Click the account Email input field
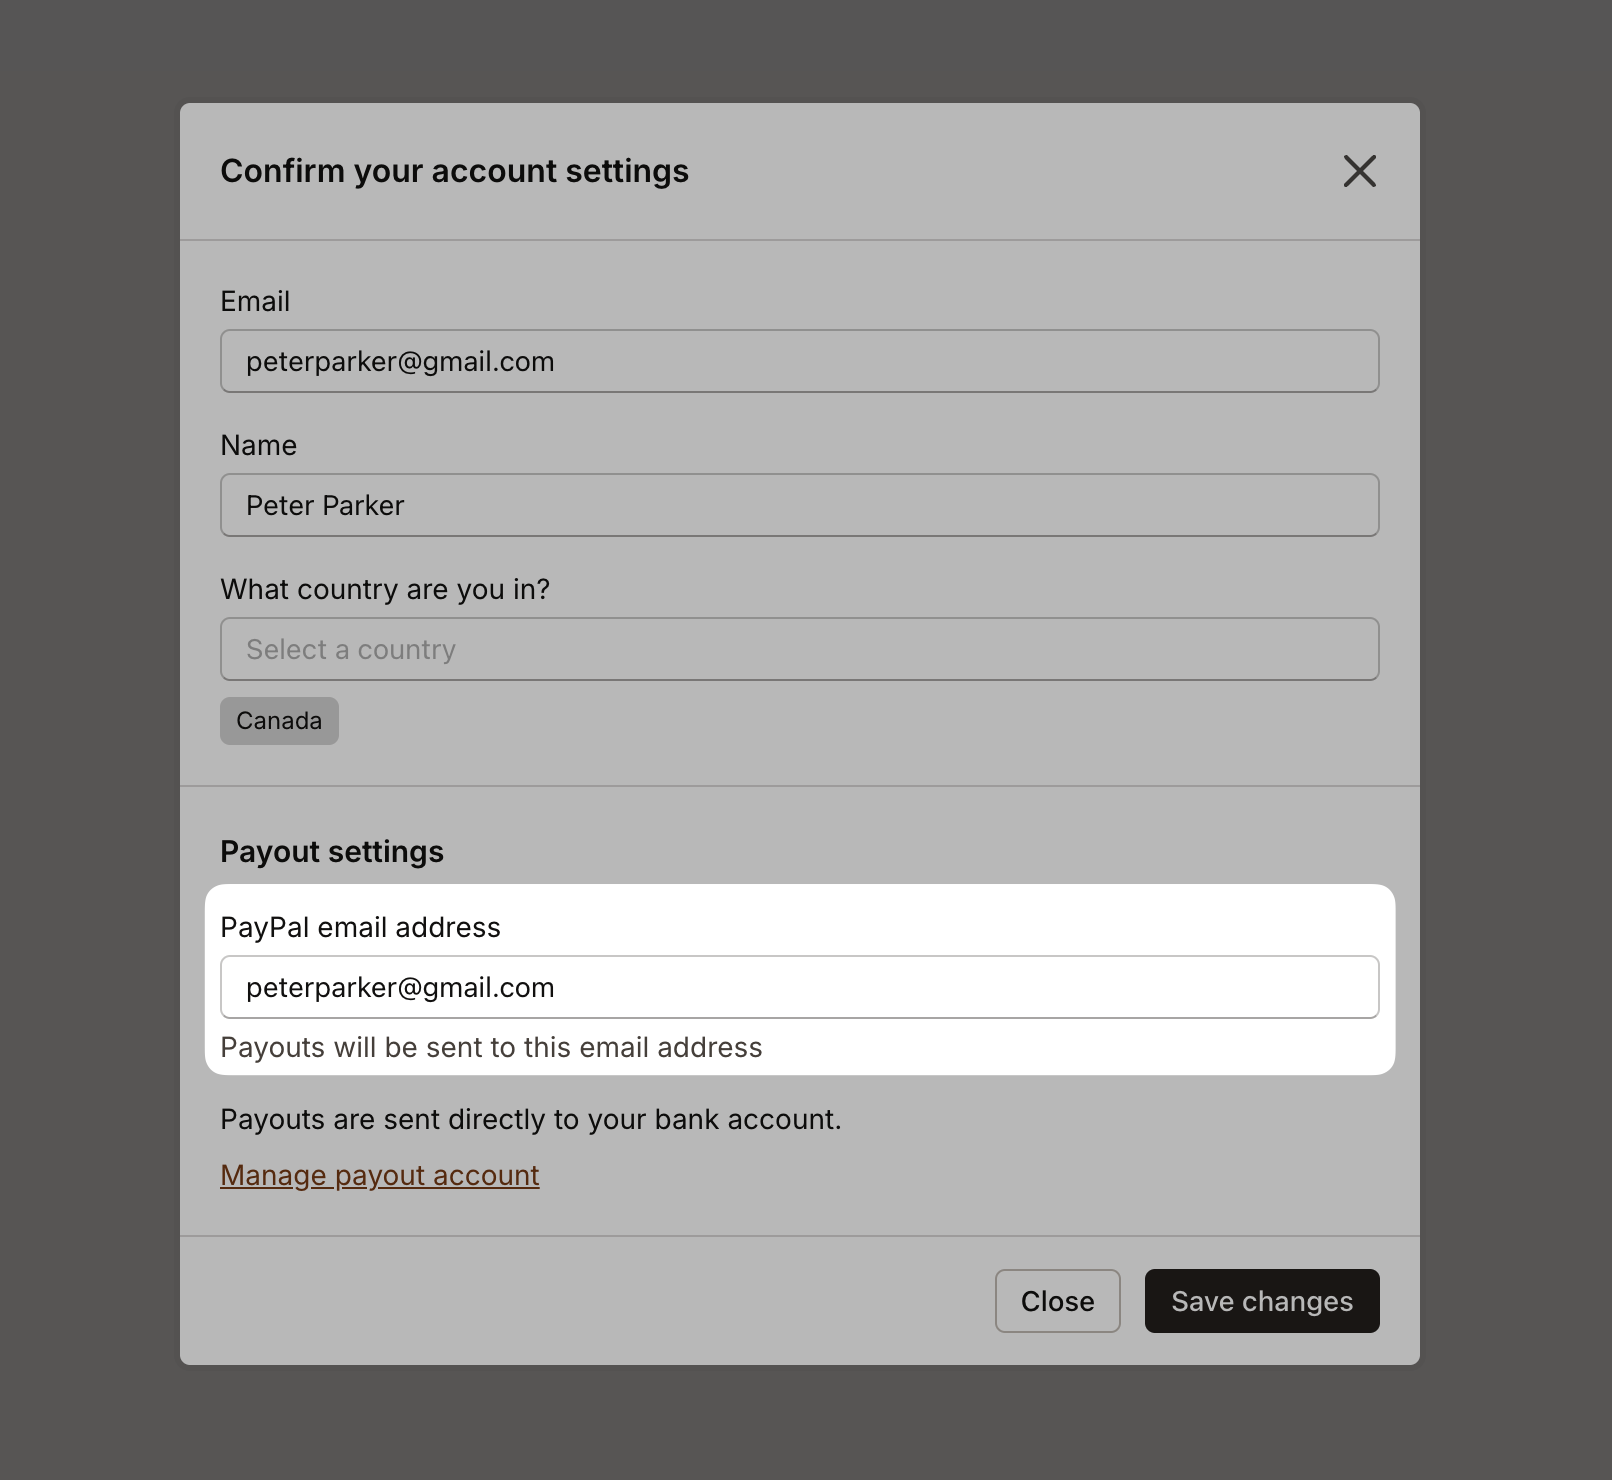The image size is (1612, 1480). coord(800,361)
